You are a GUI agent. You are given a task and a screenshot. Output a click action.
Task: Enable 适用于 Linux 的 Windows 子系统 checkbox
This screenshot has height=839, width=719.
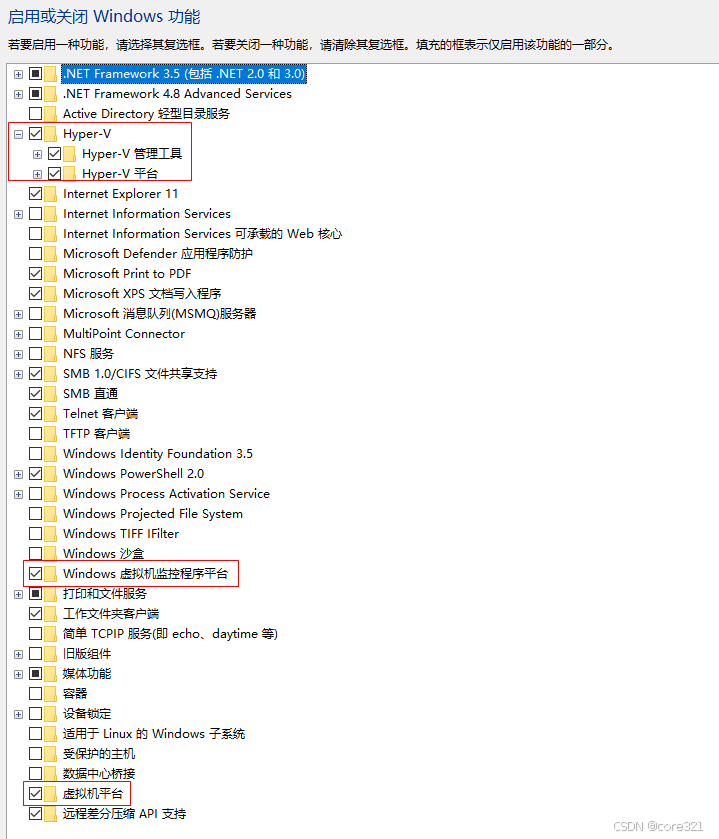(x=35, y=734)
